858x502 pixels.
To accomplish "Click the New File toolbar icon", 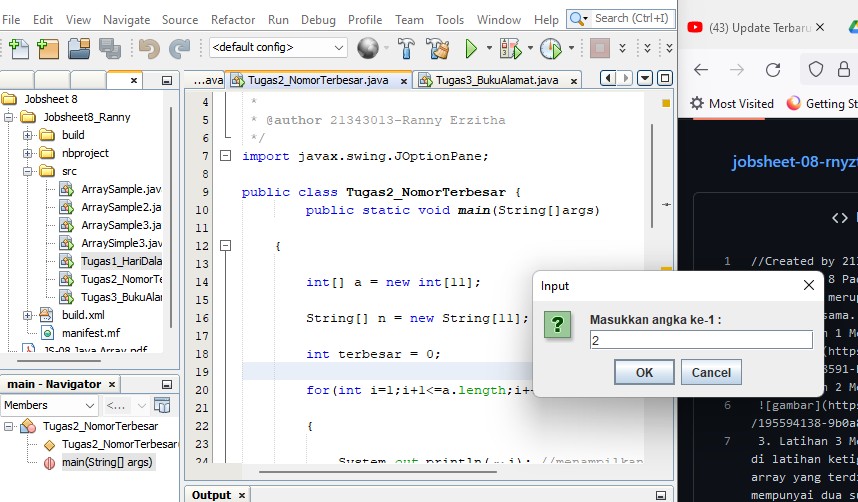I will coord(19,48).
